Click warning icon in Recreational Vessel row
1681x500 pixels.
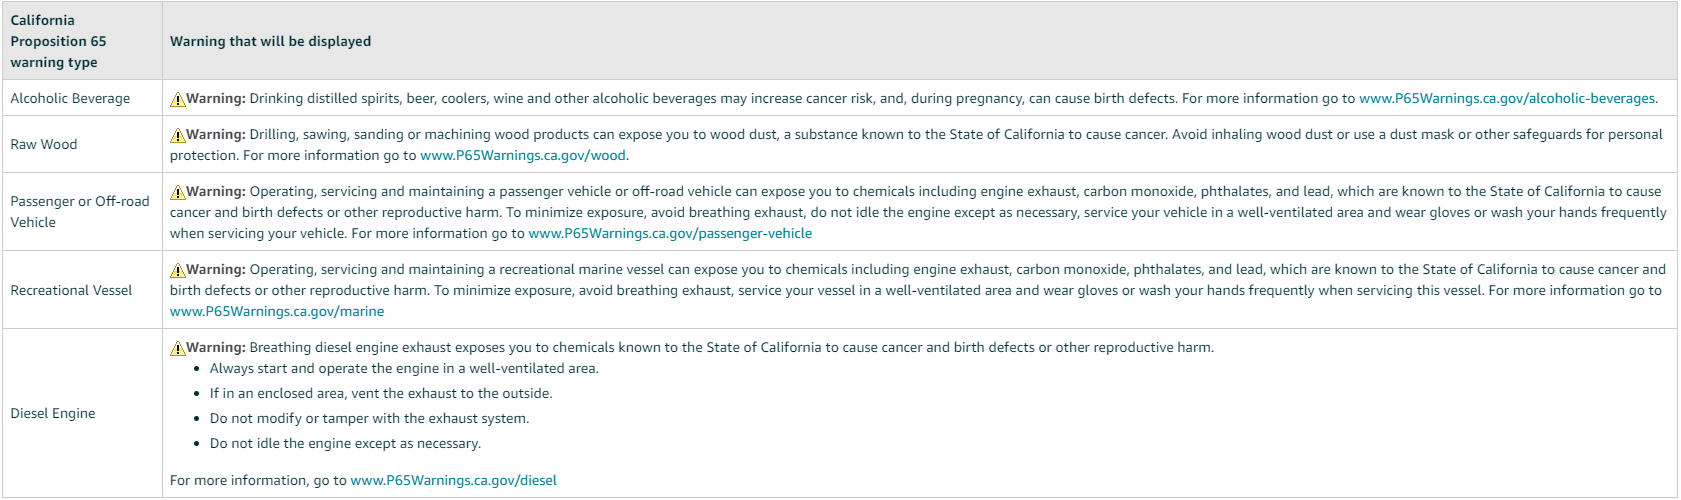(178, 270)
